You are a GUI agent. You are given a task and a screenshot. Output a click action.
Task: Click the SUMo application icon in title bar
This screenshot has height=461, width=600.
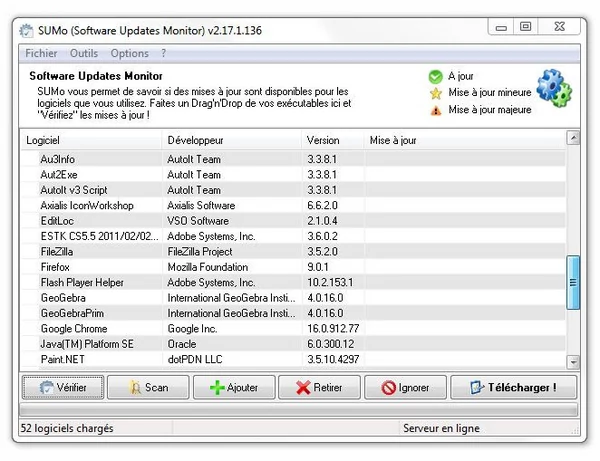pyautogui.click(x=26, y=31)
